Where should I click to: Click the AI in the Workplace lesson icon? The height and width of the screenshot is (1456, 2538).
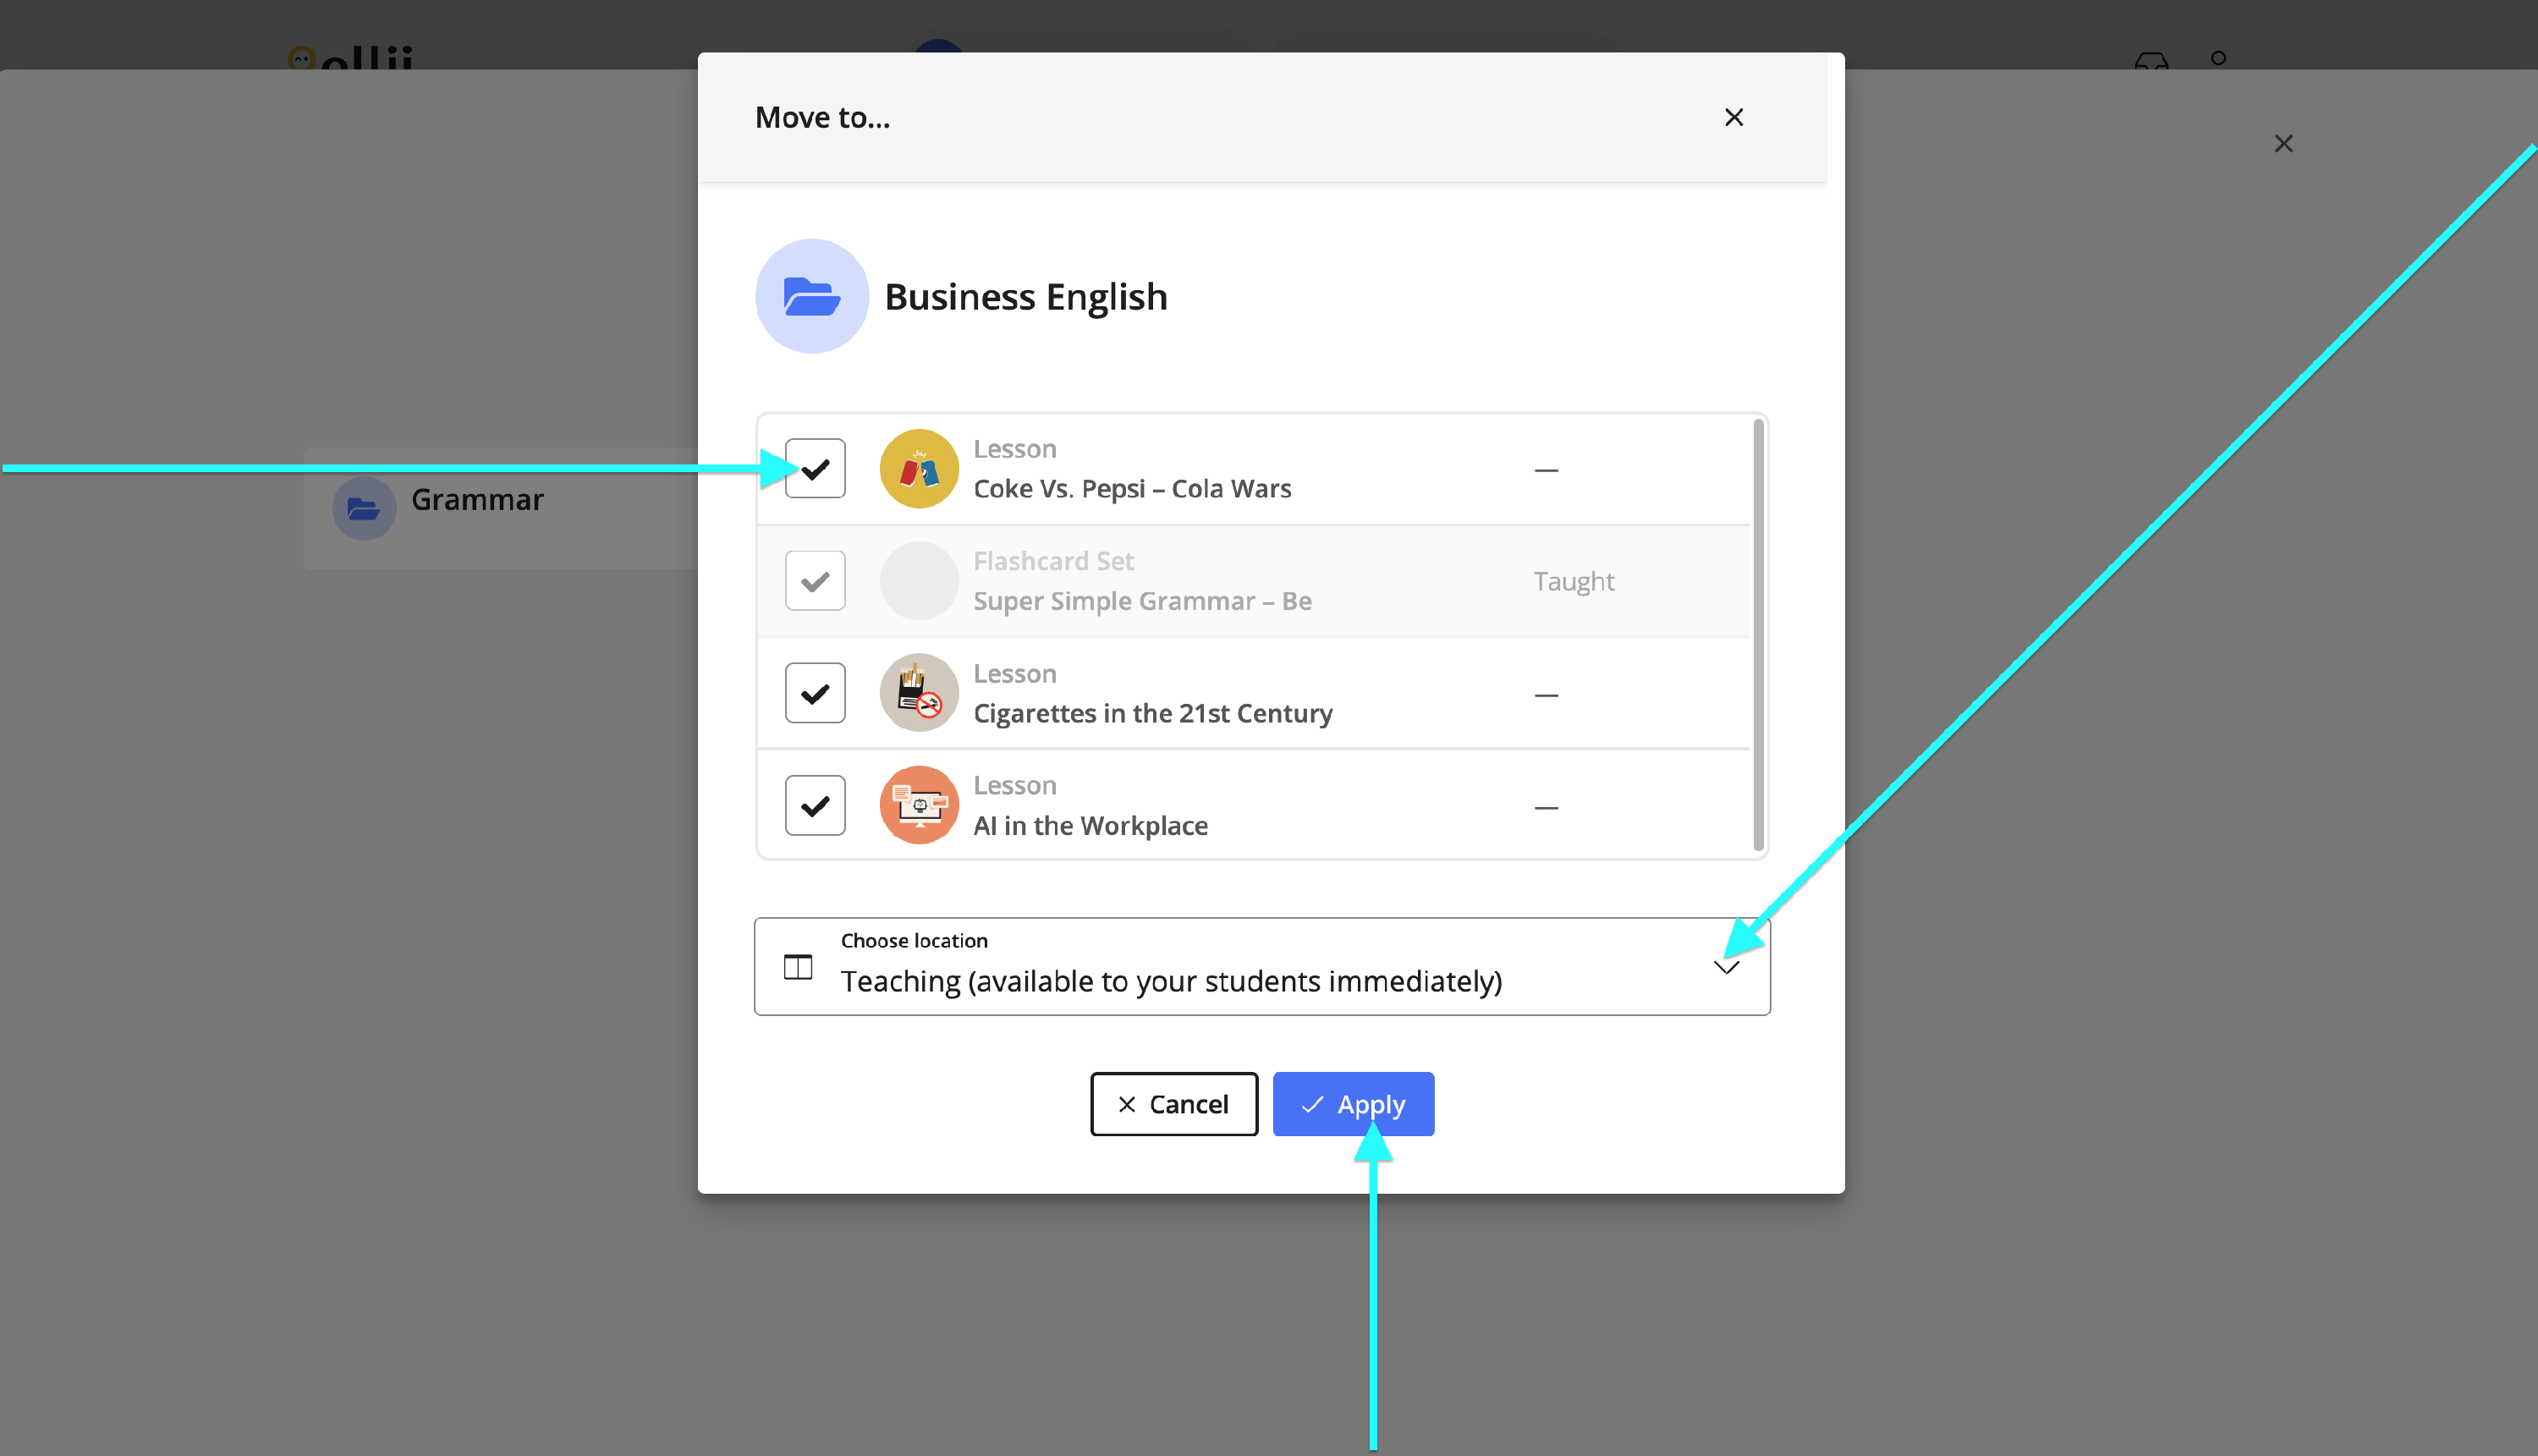918,805
